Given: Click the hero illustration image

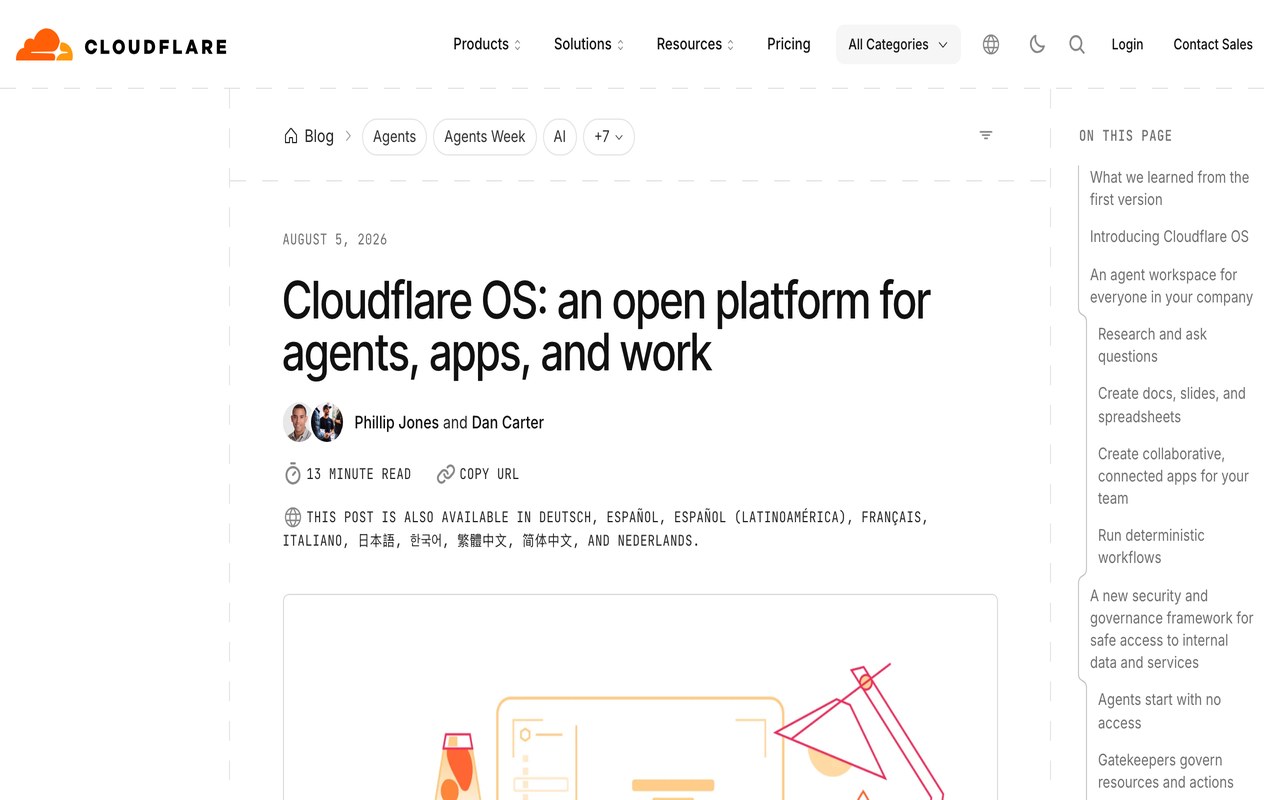Looking at the screenshot, I should [x=640, y=697].
